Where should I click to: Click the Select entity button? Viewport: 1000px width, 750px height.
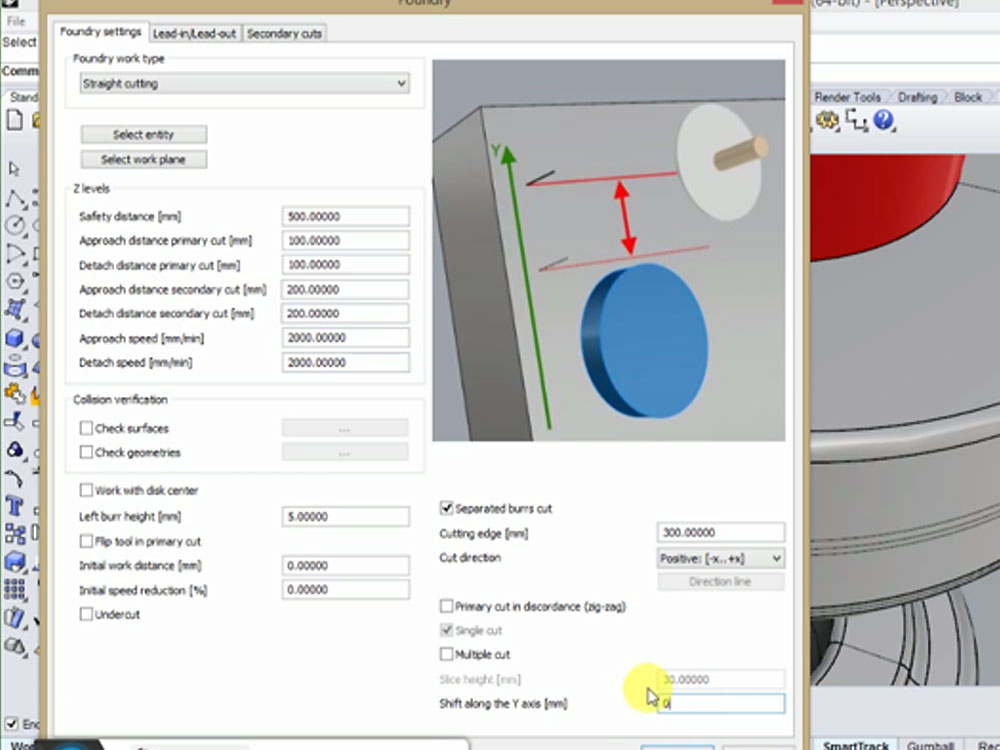(143, 135)
